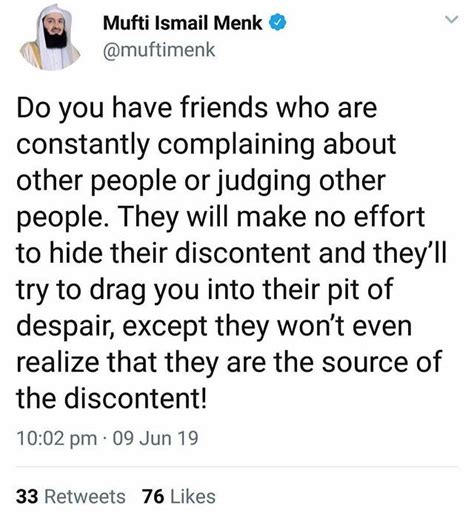This screenshot has width=474, height=513.
Task: Open Mufti Menk's profile avatar photo
Action: point(52,37)
